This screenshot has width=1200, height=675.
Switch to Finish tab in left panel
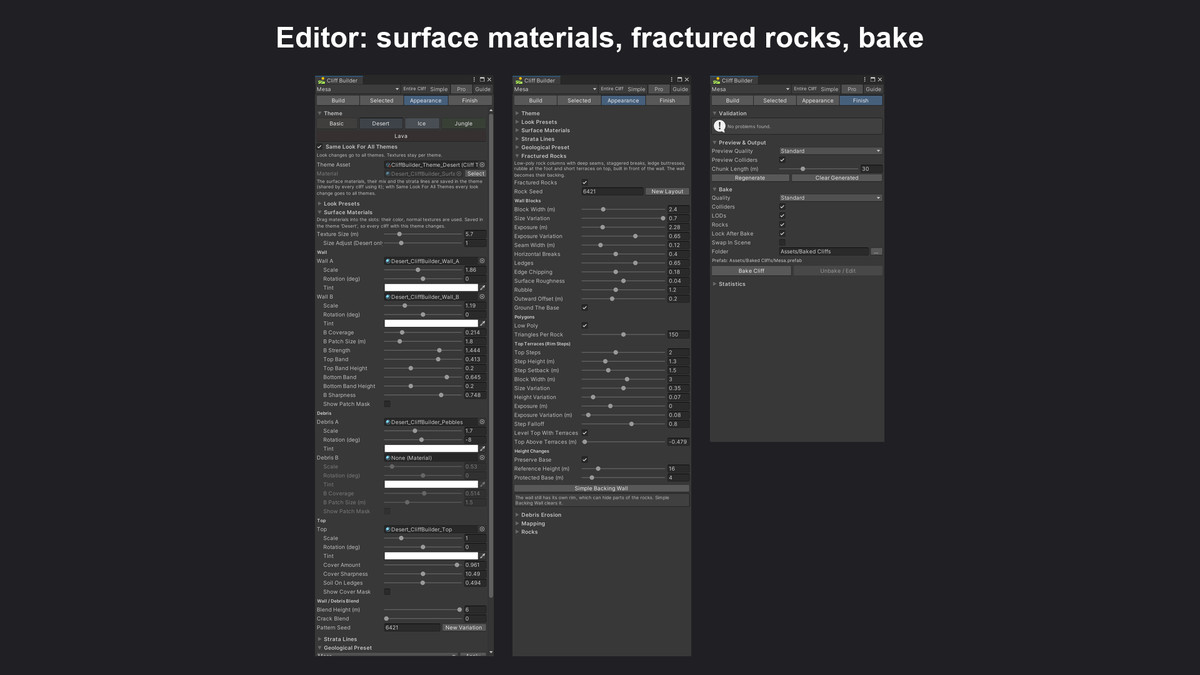click(470, 100)
